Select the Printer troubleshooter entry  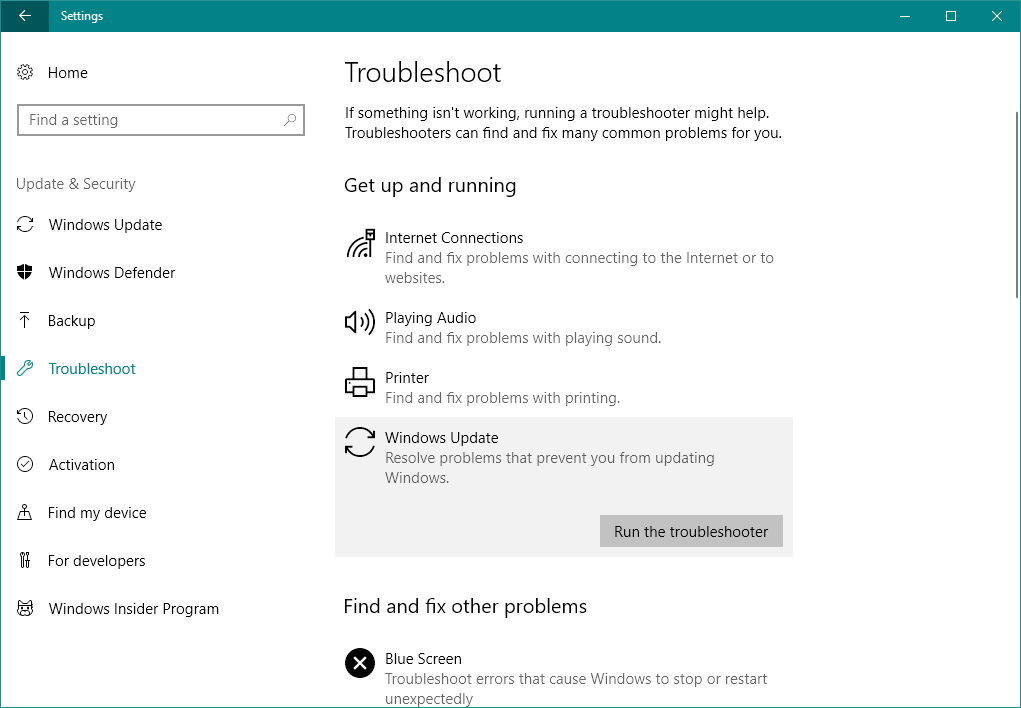pos(564,388)
